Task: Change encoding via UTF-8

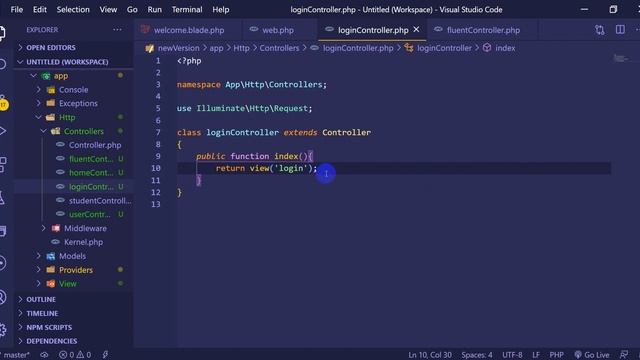Action: pyautogui.click(x=512, y=355)
